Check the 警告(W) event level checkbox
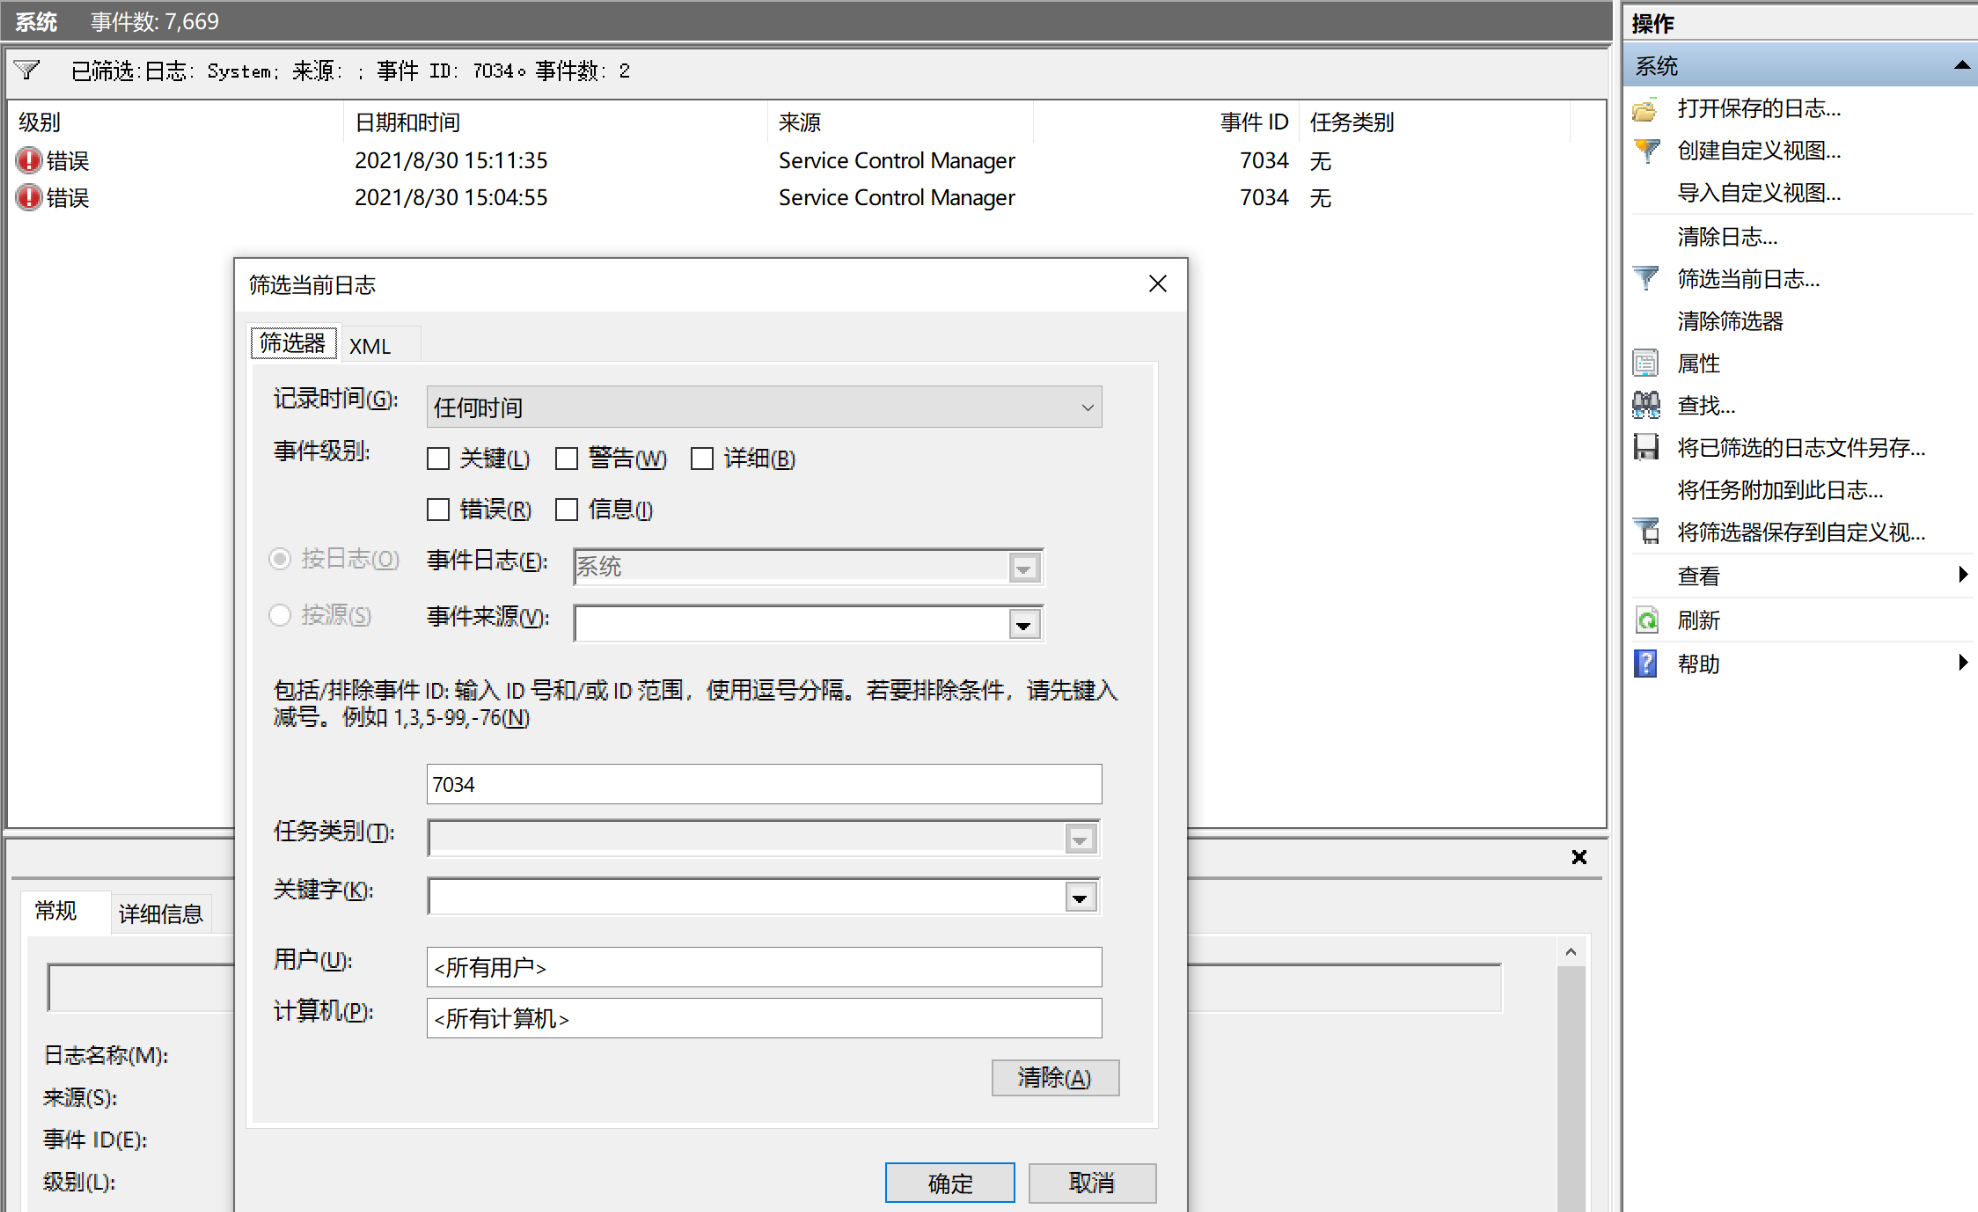 567,459
